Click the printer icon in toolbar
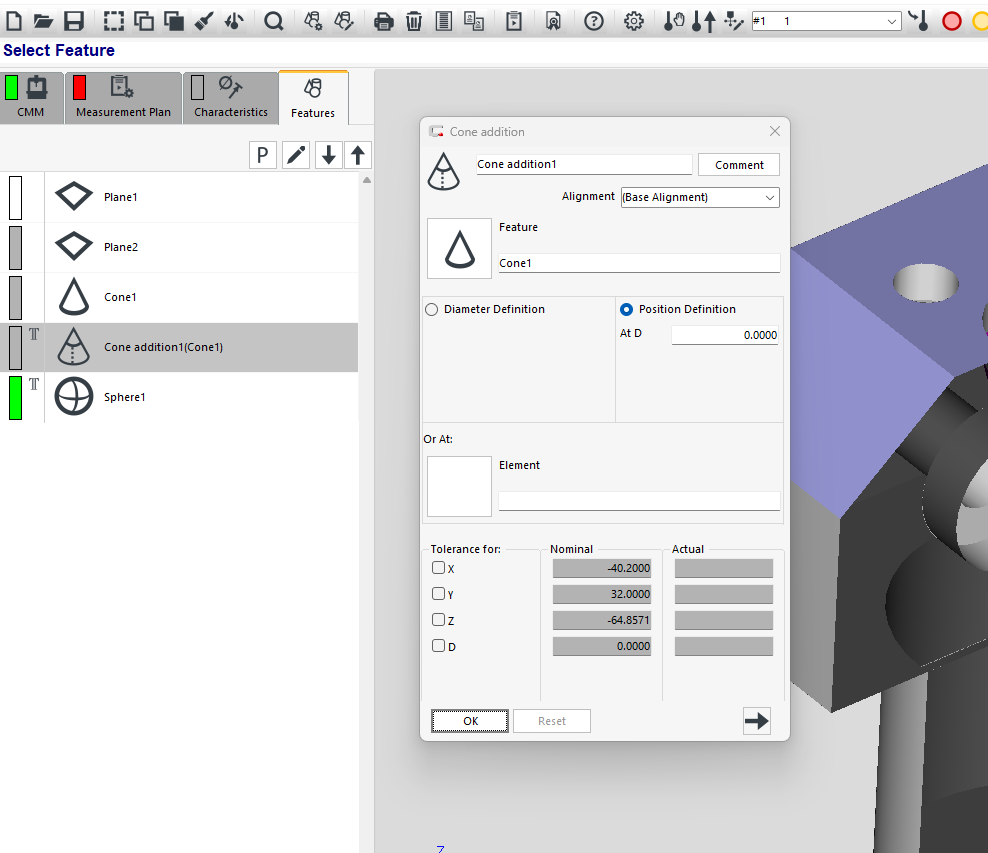The height and width of the screenshot is (853, 988). 384,21
